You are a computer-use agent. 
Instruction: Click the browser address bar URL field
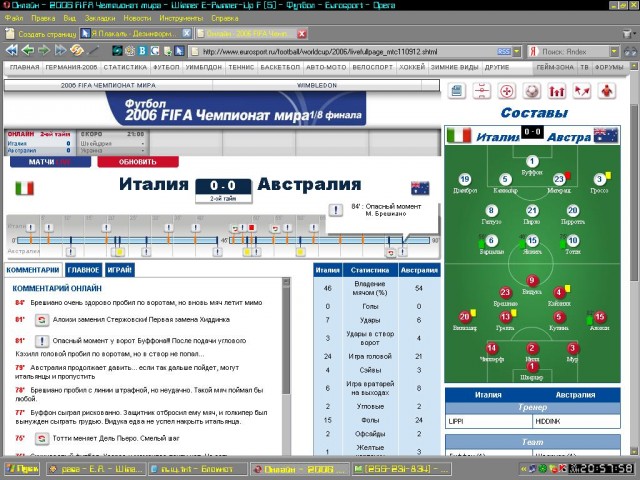(345, 52)
